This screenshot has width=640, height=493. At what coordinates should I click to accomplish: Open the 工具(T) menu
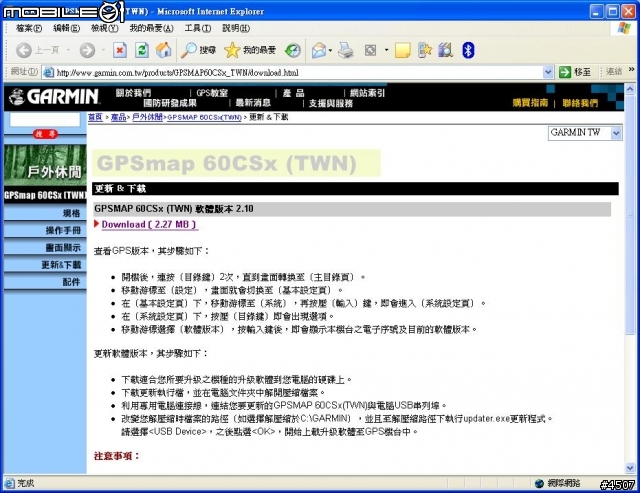(x=198, y=28)
